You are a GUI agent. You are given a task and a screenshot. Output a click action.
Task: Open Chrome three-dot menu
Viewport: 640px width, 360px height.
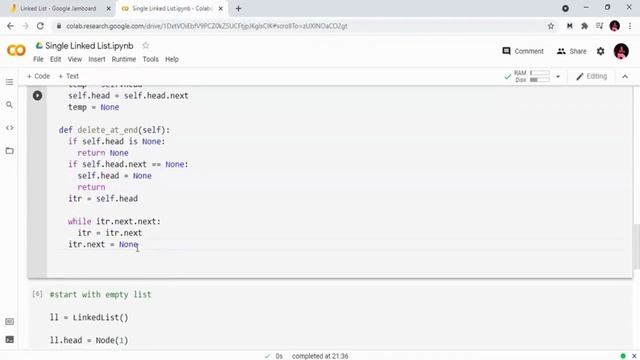pos(630,26)
